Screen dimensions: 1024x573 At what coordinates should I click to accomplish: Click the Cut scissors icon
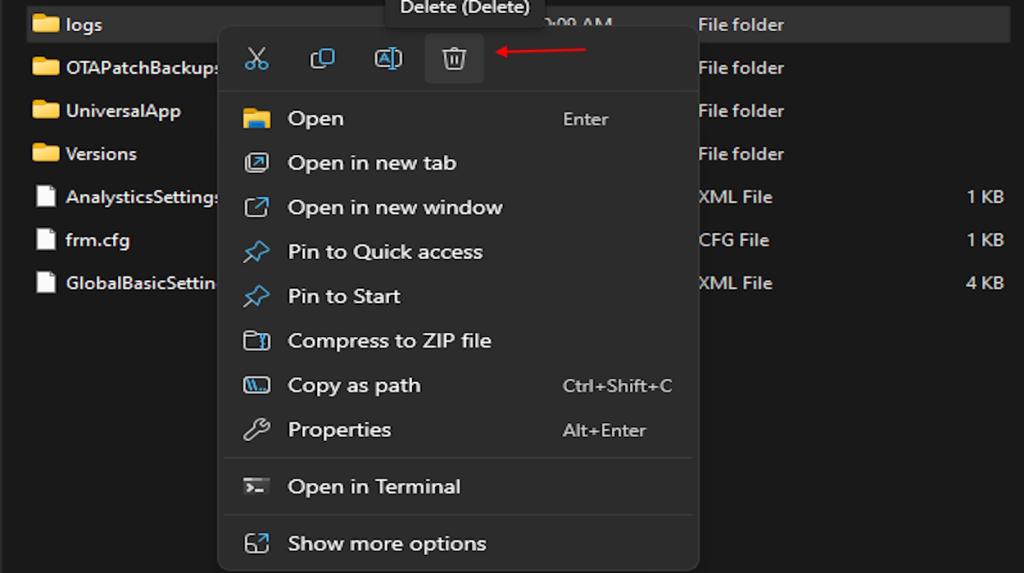coord(257,59)
